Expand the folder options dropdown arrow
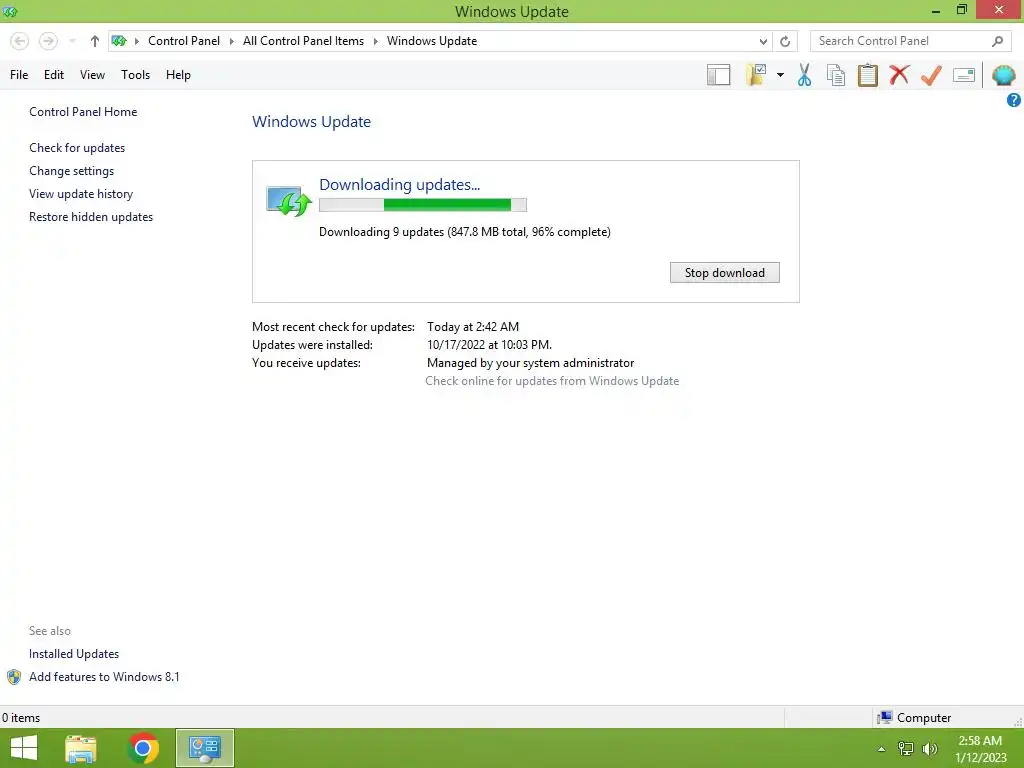Screen dimensions: 1024x768 click(780, 75)
